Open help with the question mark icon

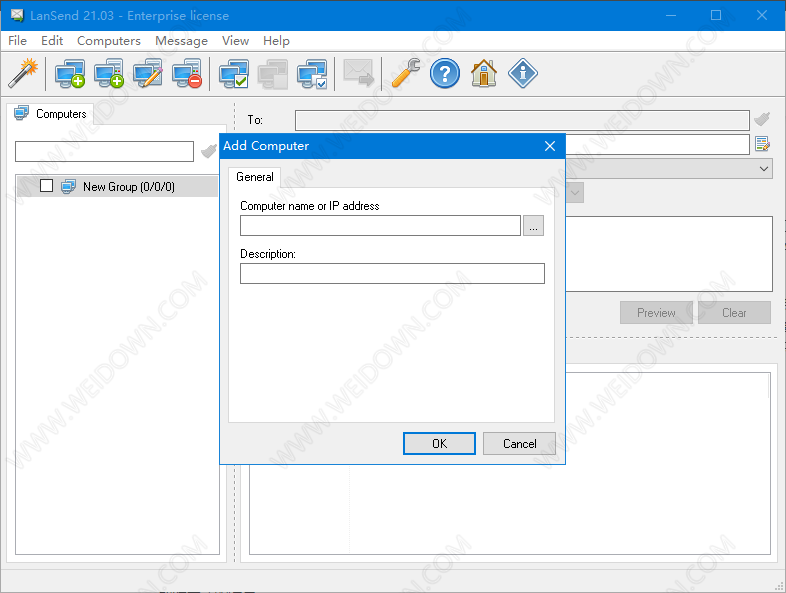pyautogui.click(x=445, y=73)
